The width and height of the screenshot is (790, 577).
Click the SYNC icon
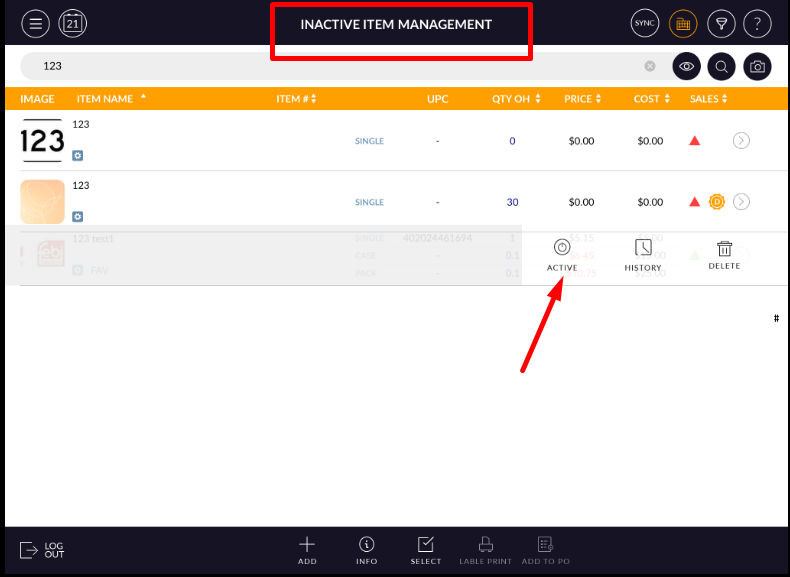[645, 23]
